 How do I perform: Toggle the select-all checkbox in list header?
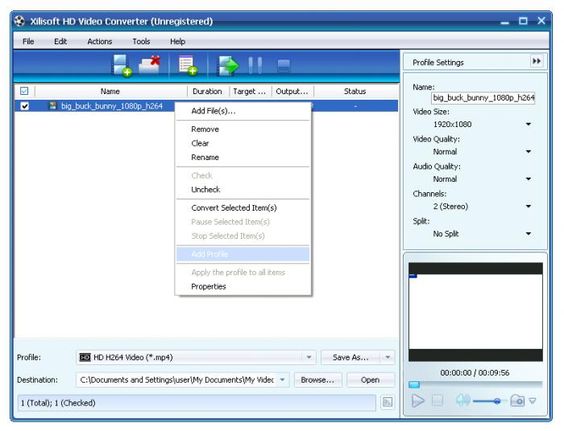(24, 91)
